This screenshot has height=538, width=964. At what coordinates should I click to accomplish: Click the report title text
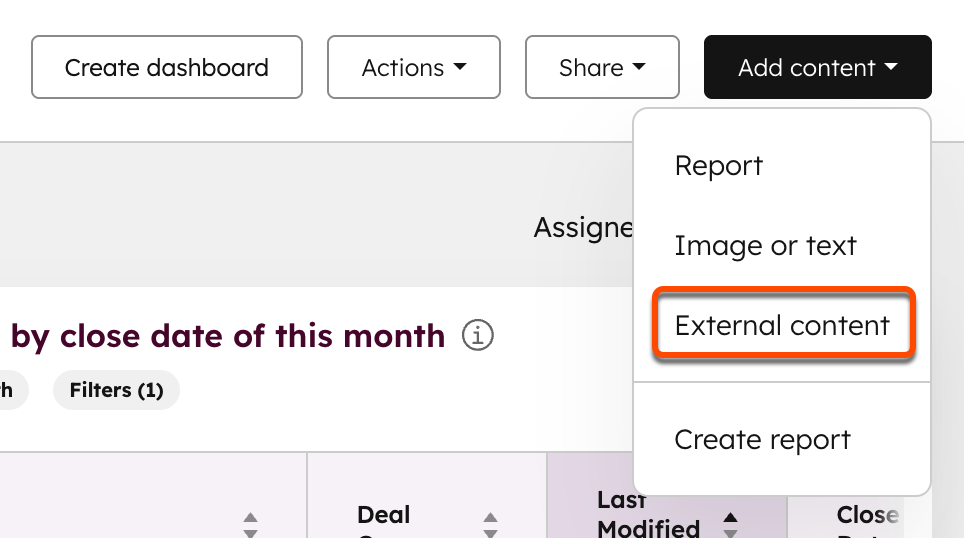tap(227, 336)
